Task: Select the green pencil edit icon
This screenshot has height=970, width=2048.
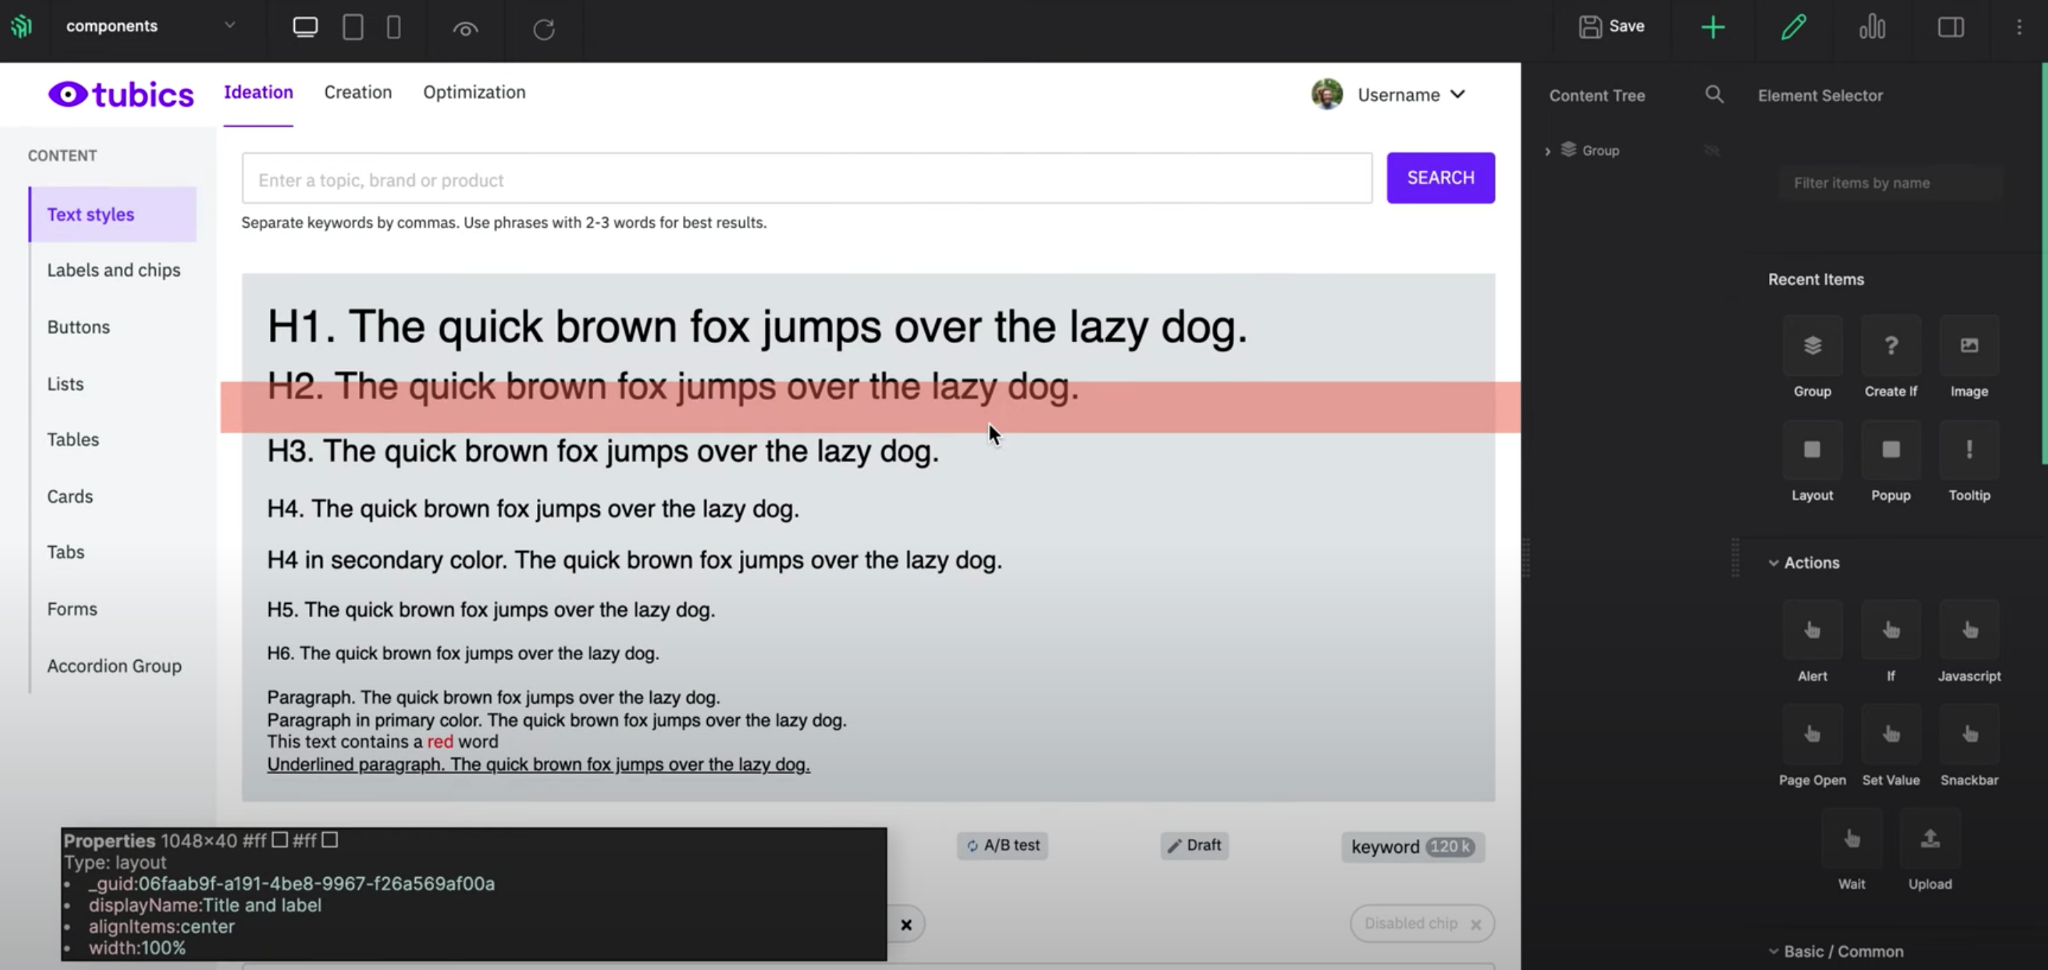Action: coord(1793,27)
